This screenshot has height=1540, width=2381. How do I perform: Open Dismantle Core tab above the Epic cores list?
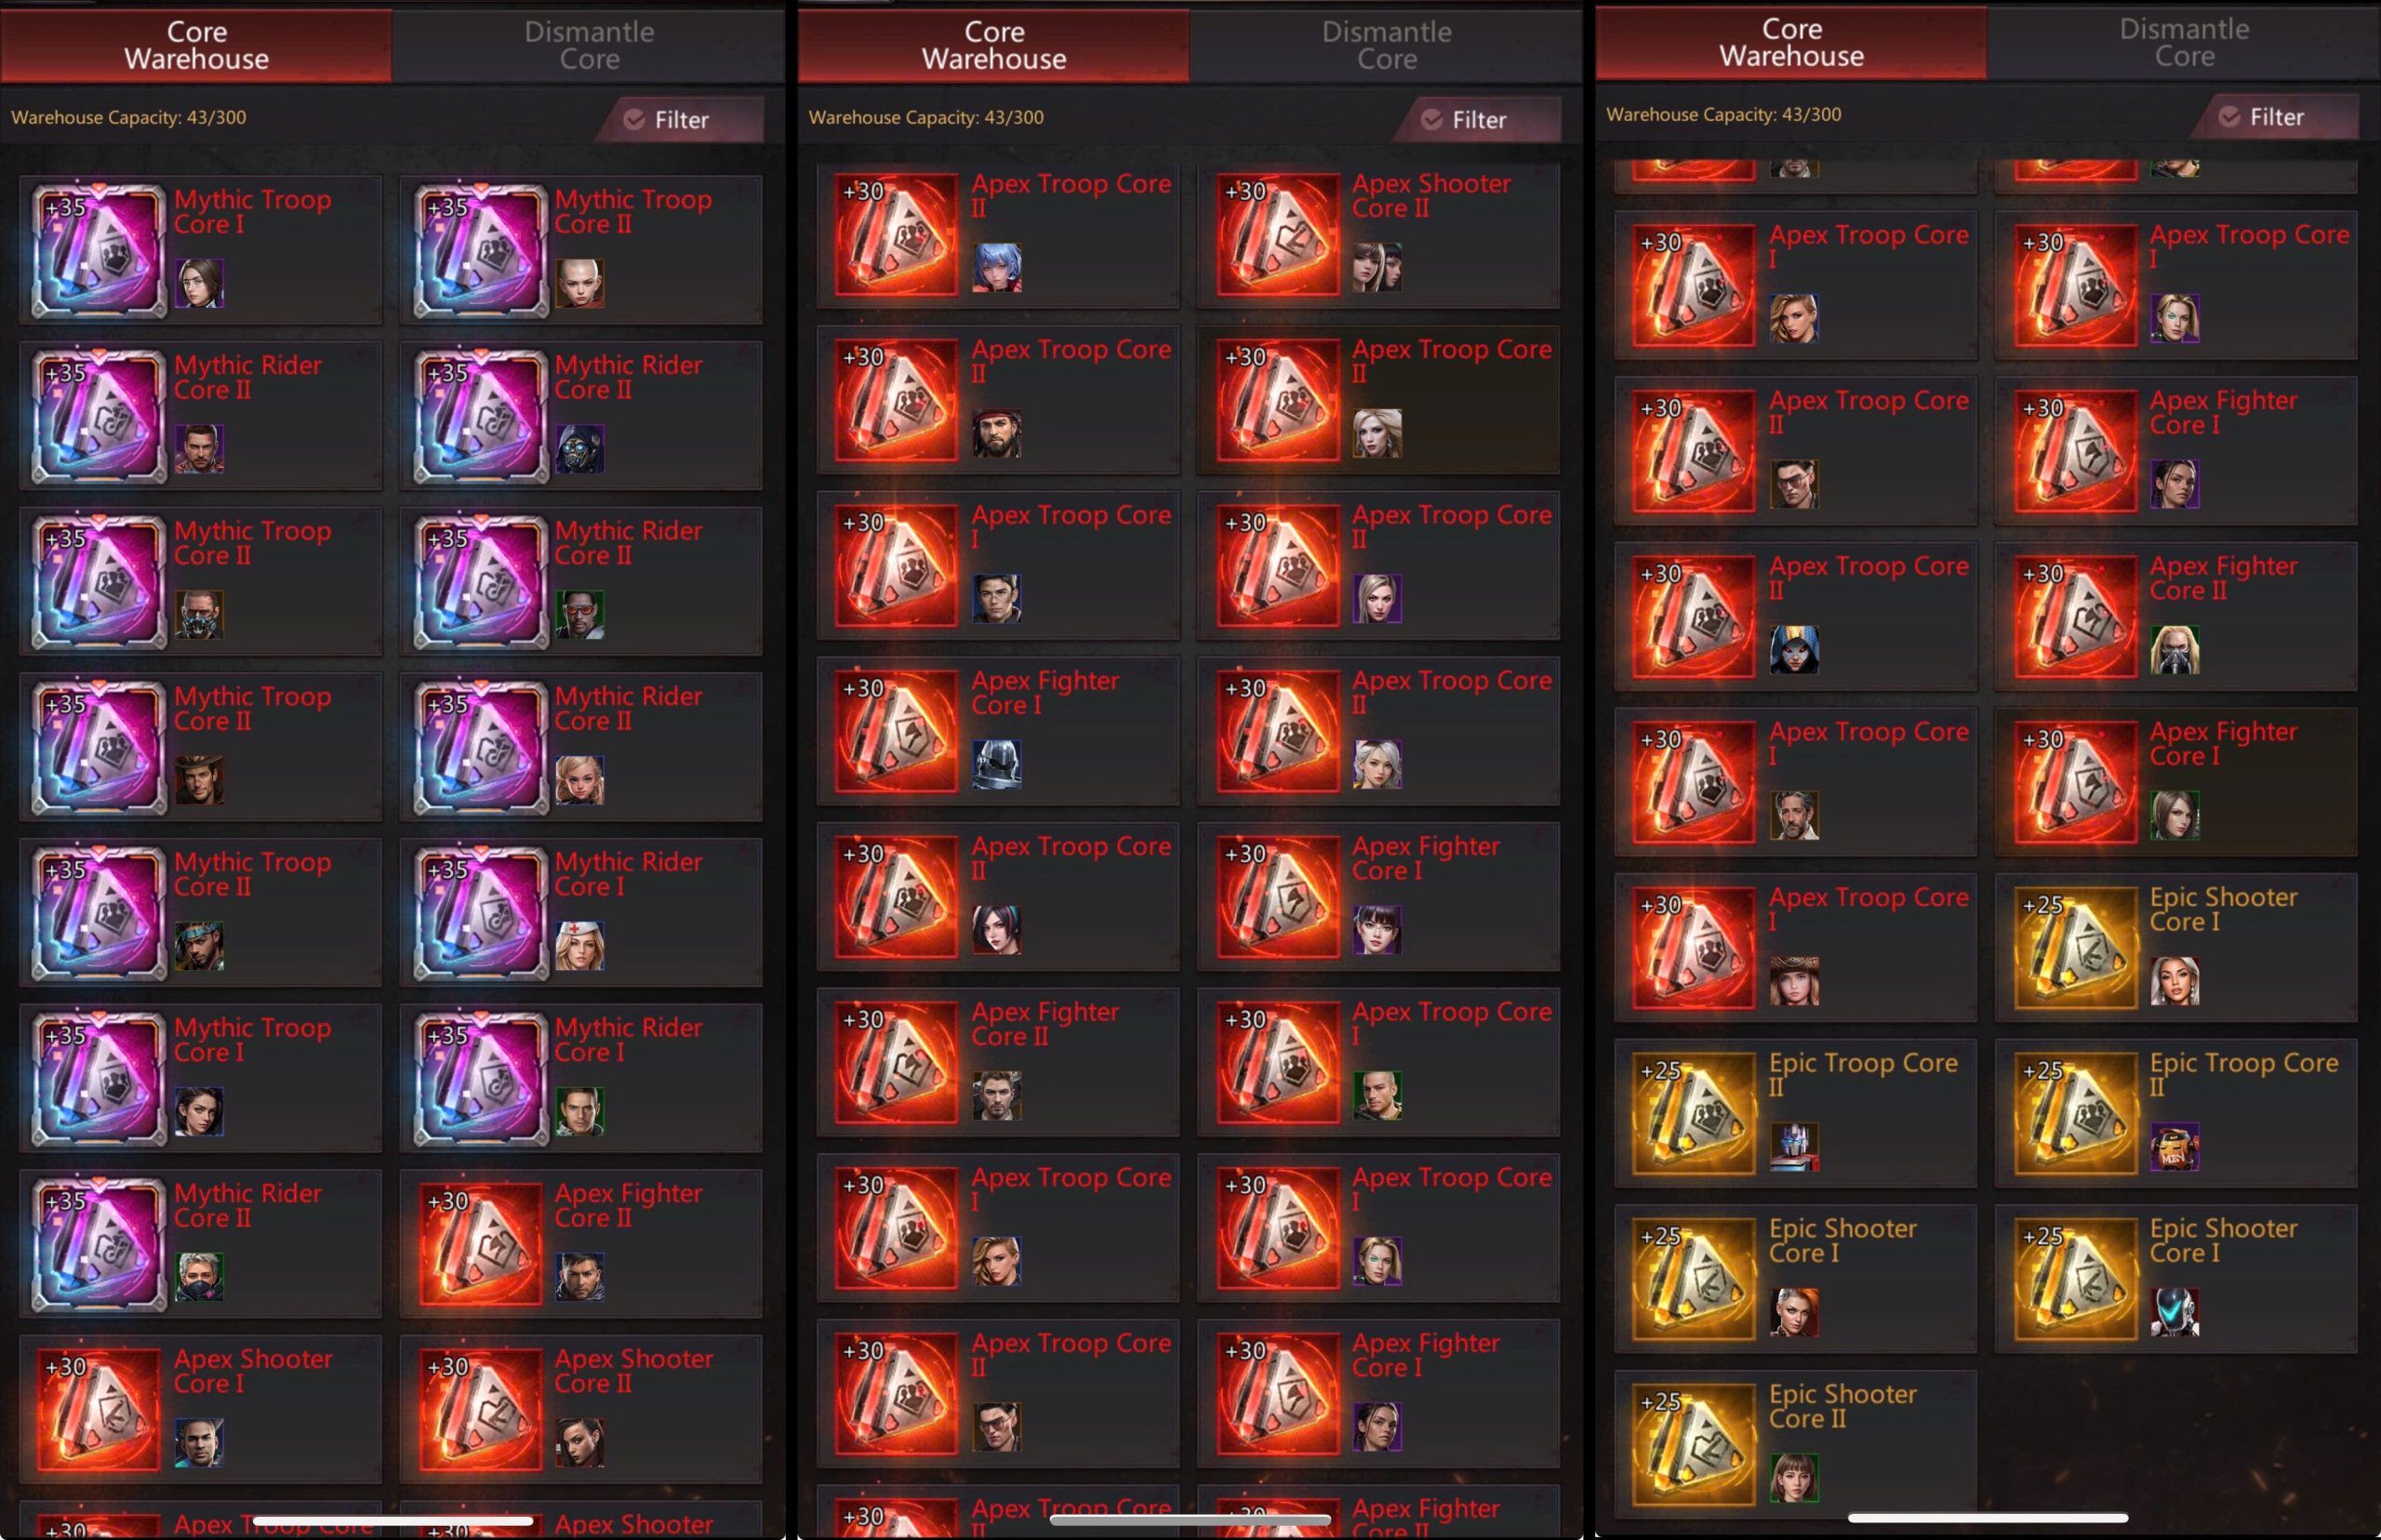point(2184,42)
